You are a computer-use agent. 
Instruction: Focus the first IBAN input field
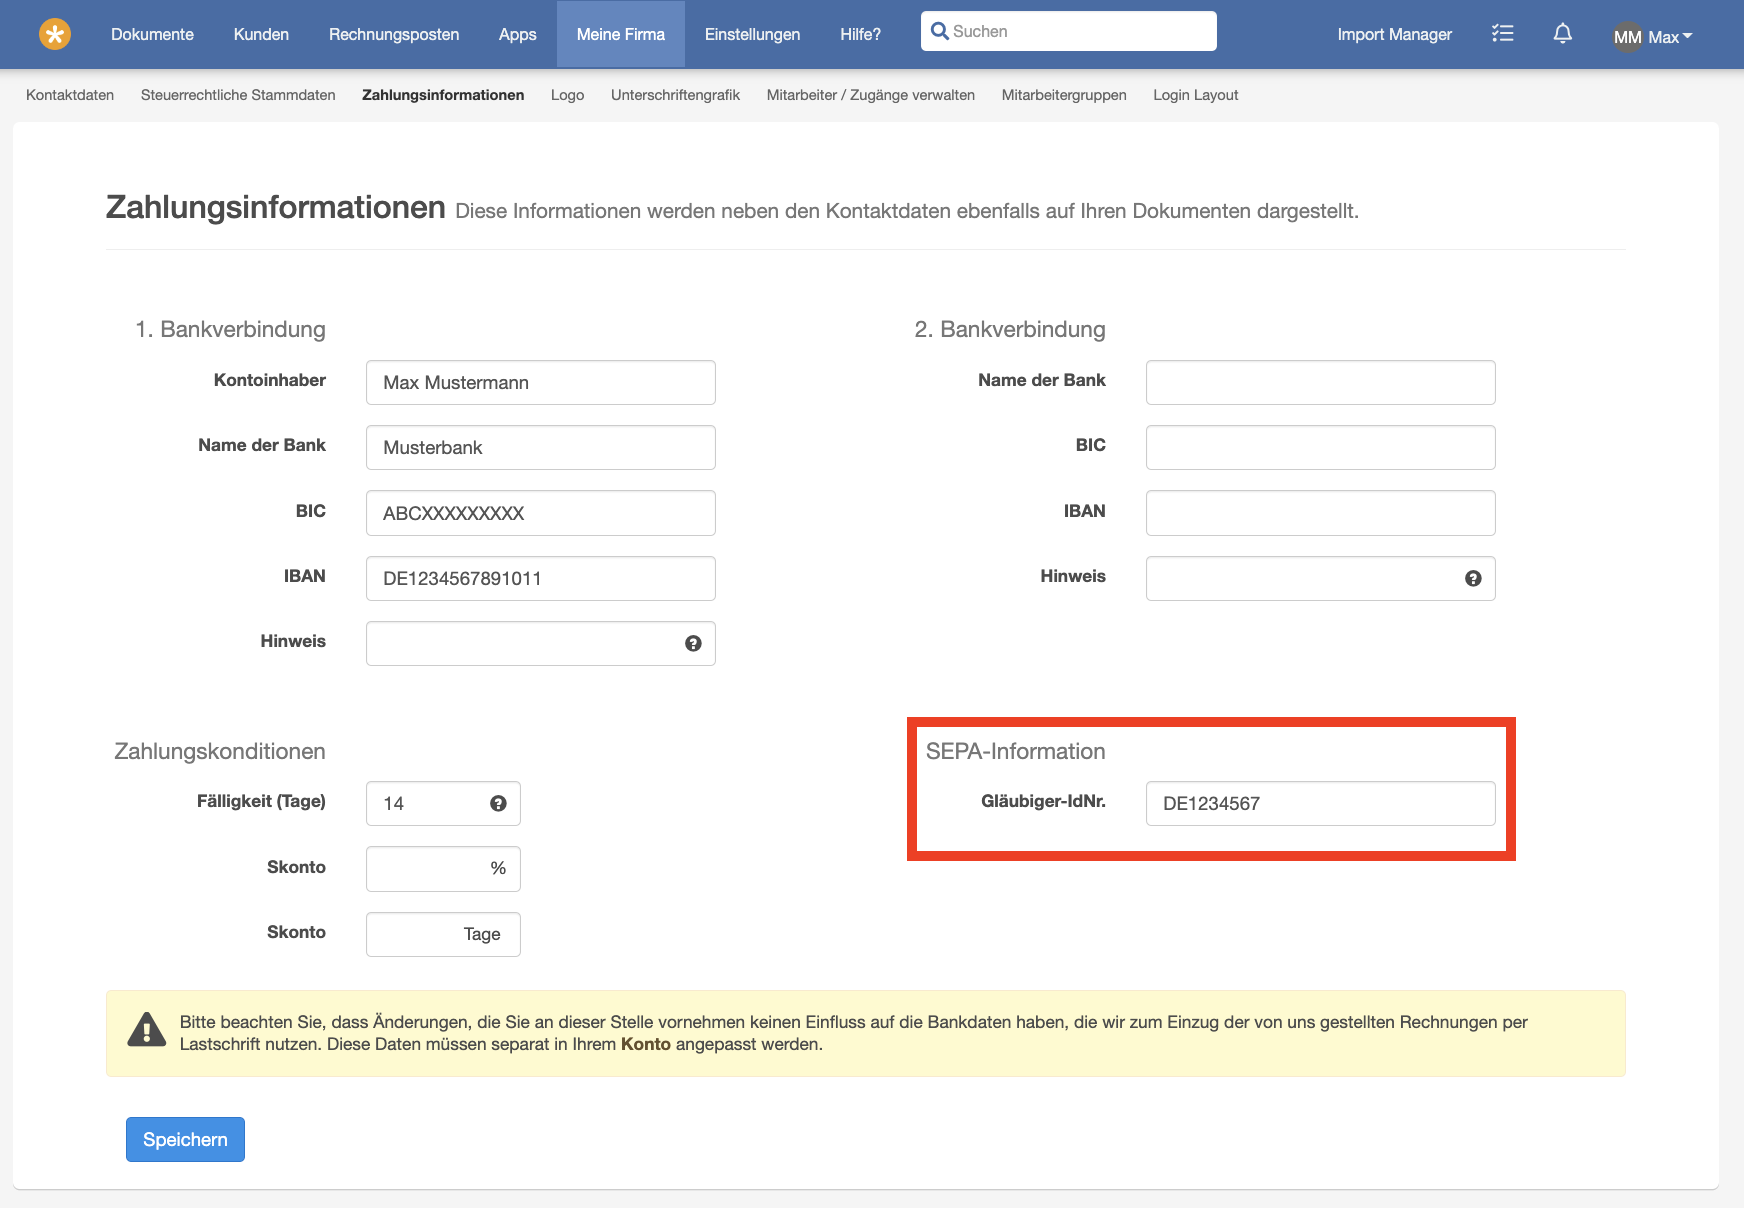point(540,579)
